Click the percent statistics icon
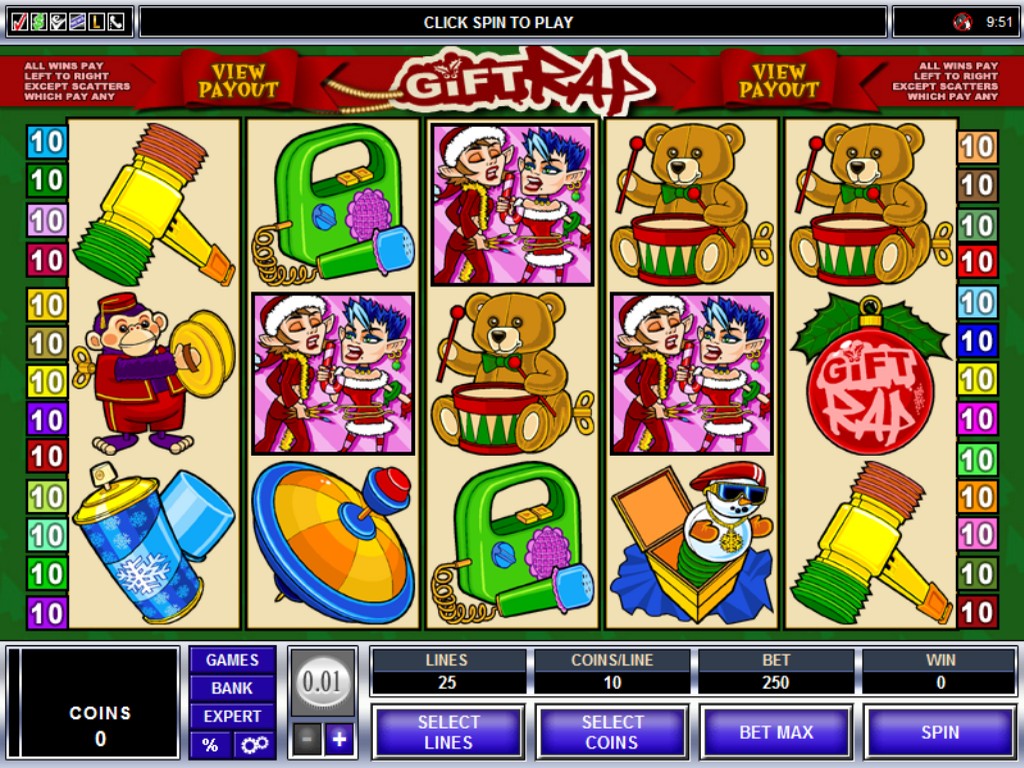Viewport: 1024px width, 768px height. (210, 744)
